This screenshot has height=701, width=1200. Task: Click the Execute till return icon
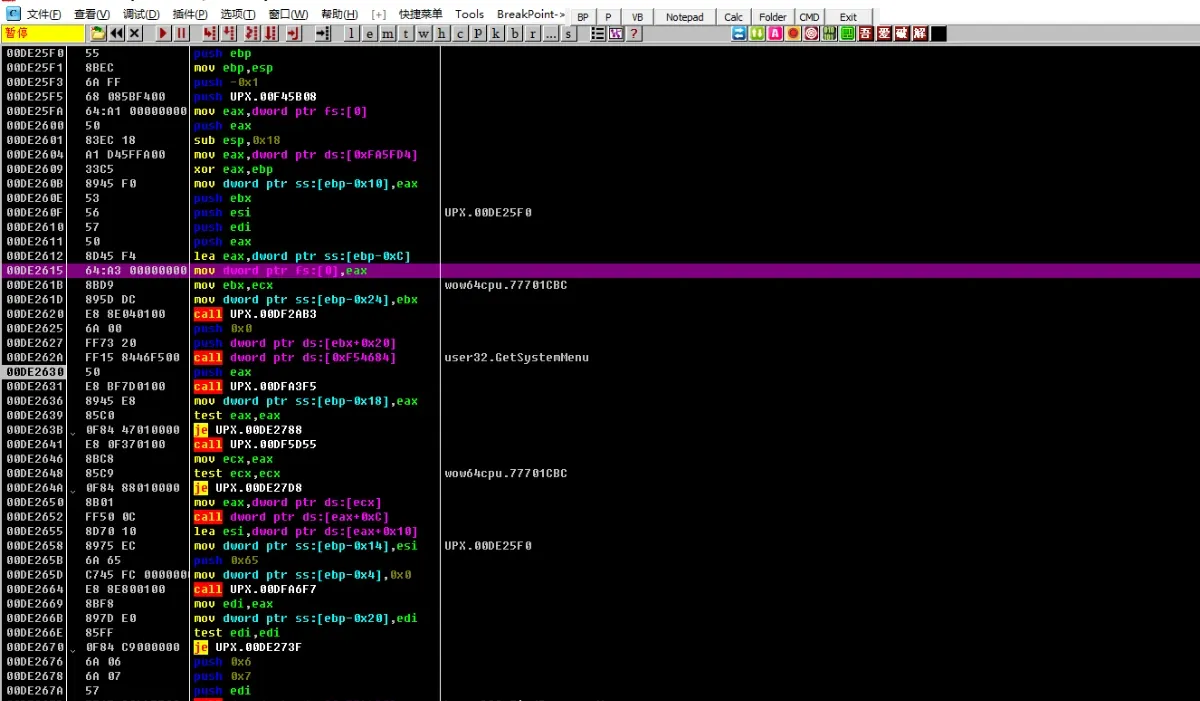[x=293, y=33]
